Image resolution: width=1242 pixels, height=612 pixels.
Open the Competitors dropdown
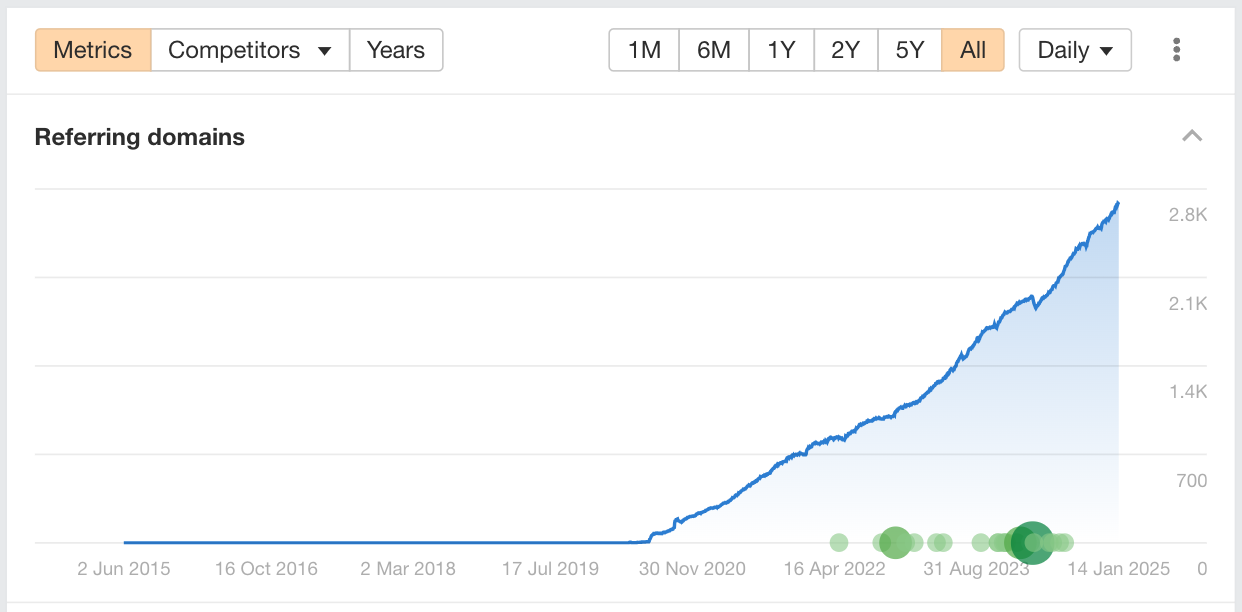pos(250,50)
